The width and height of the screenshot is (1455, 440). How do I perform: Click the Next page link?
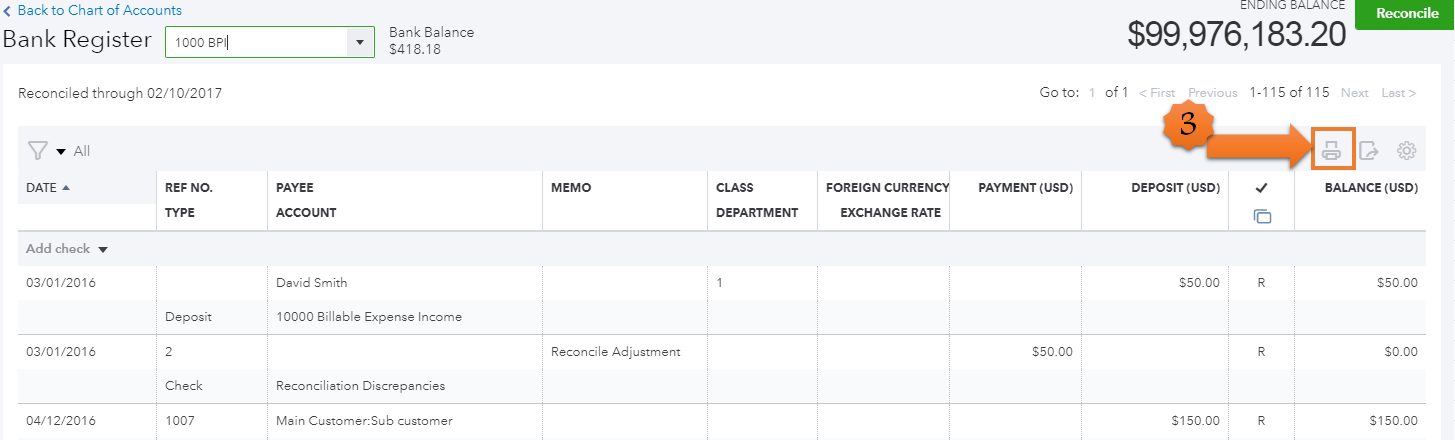pyautogui.click(x=1354, y=93)
